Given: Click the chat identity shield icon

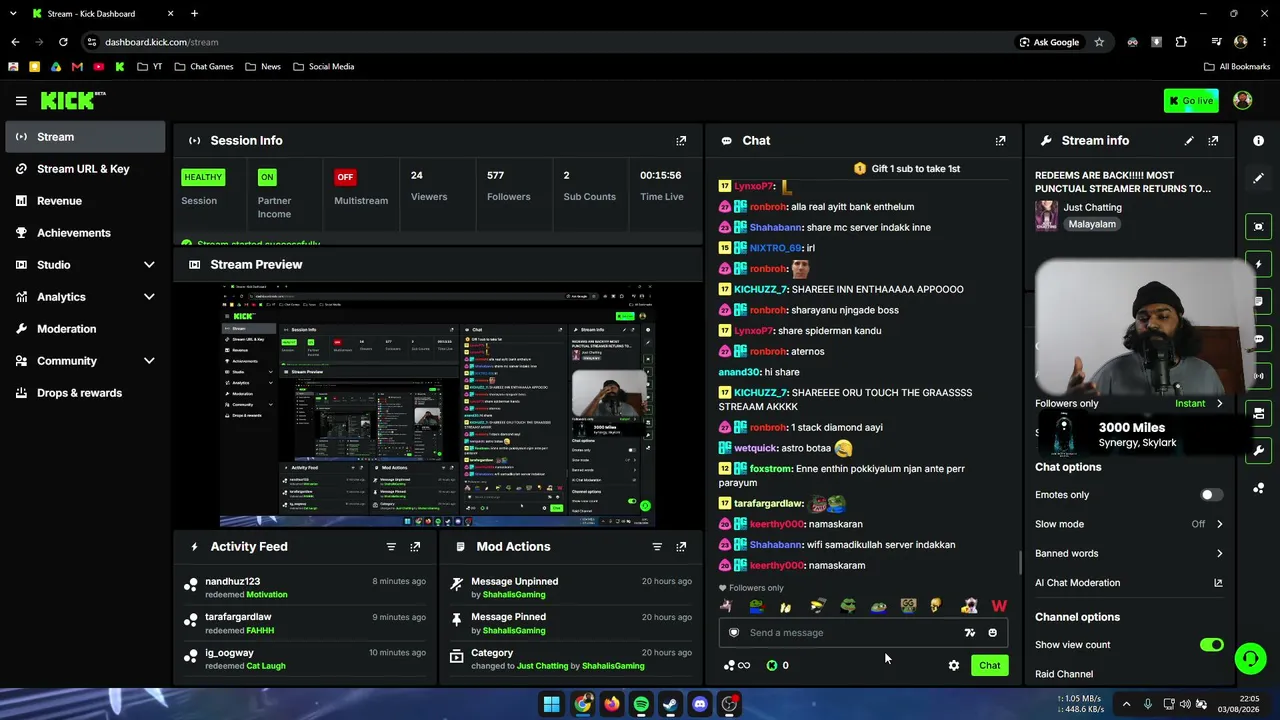Looking at the screenshot, I should [734, 633].
